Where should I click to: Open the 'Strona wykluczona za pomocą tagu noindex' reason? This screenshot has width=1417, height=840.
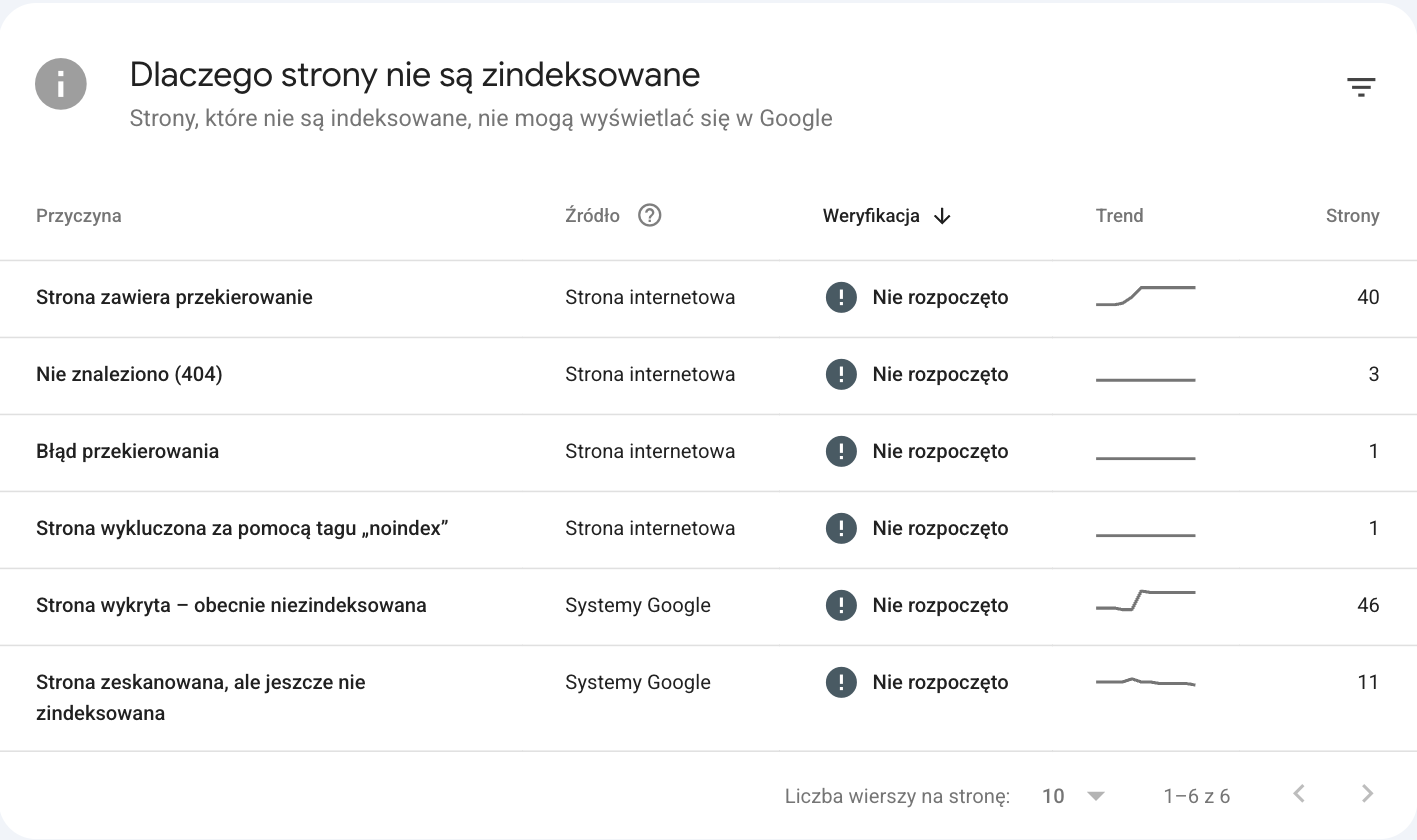click(242, 528)
